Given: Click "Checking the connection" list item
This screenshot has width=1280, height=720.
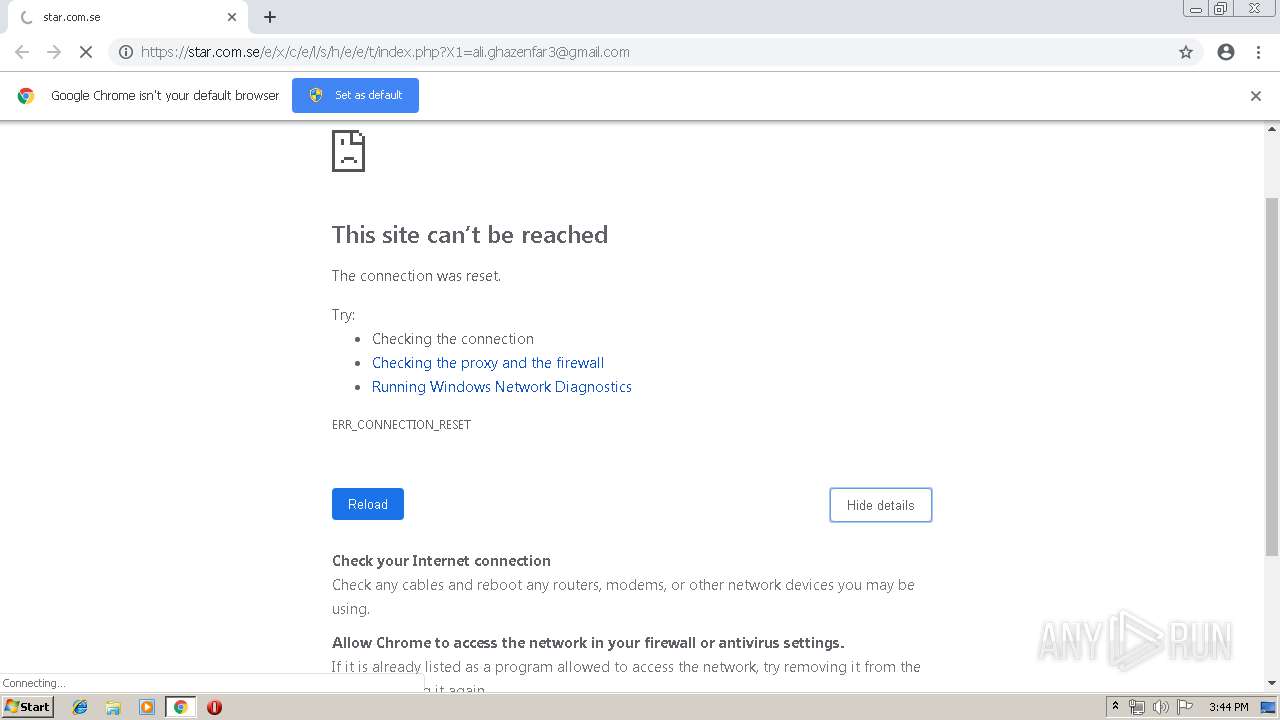Looking at the screenshot, I should (x=453, y=338).
